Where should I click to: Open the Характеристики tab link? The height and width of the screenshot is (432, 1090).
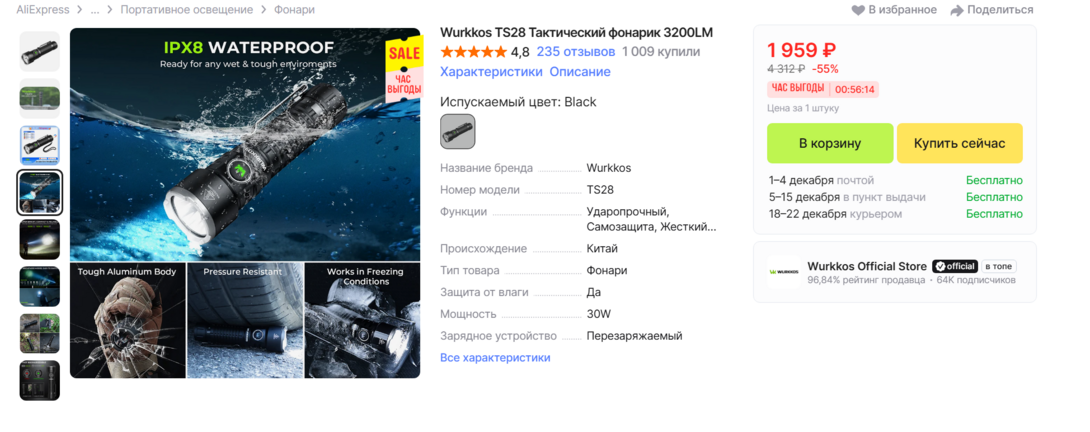(x=491, y=72)
